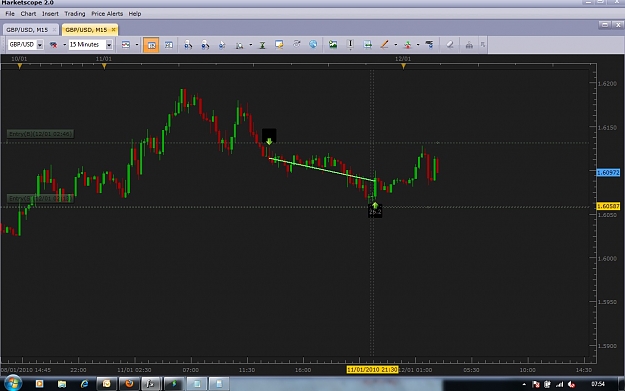Open Firefox from the taskbar
625x391 pixels.
click(x=129, y=384)
